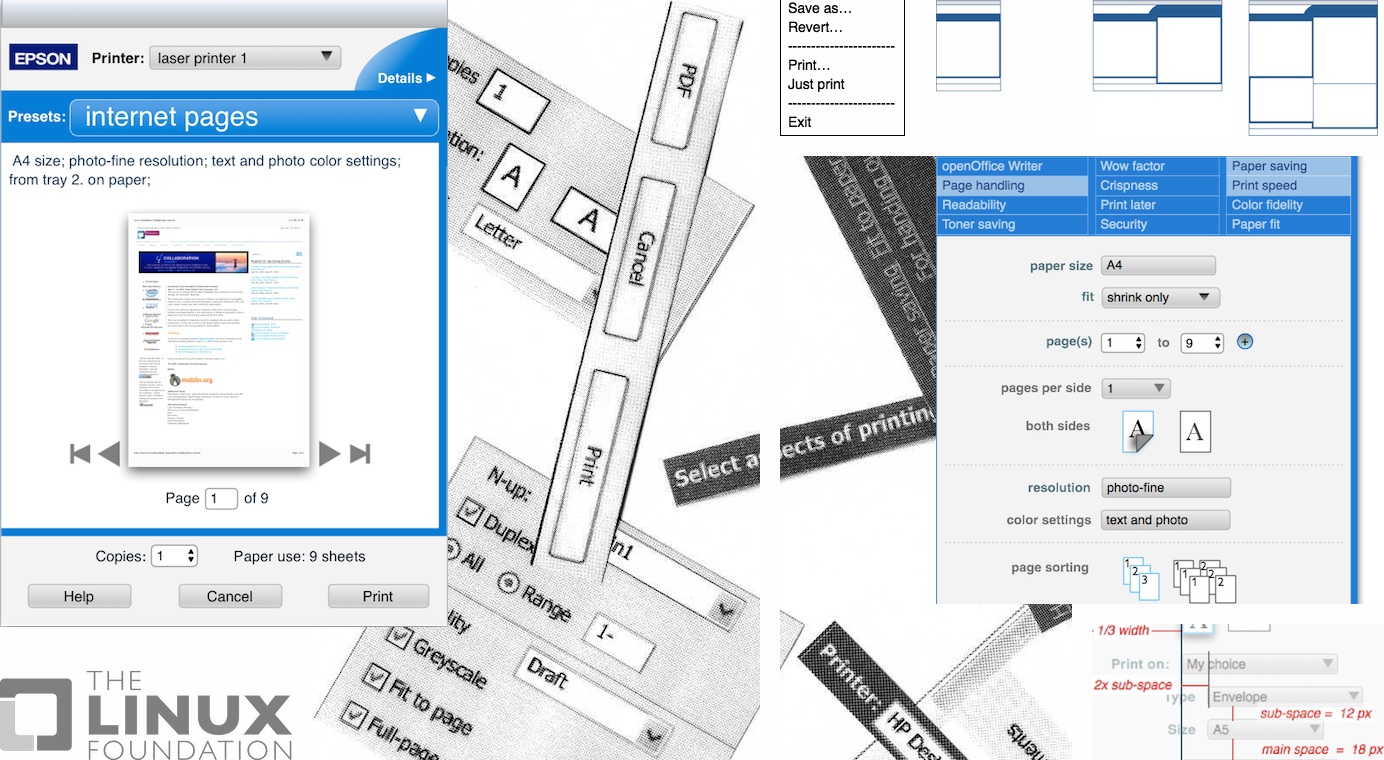Open the A4 paper size selector
The image size is (1384, 760).
click(1159, 266)
